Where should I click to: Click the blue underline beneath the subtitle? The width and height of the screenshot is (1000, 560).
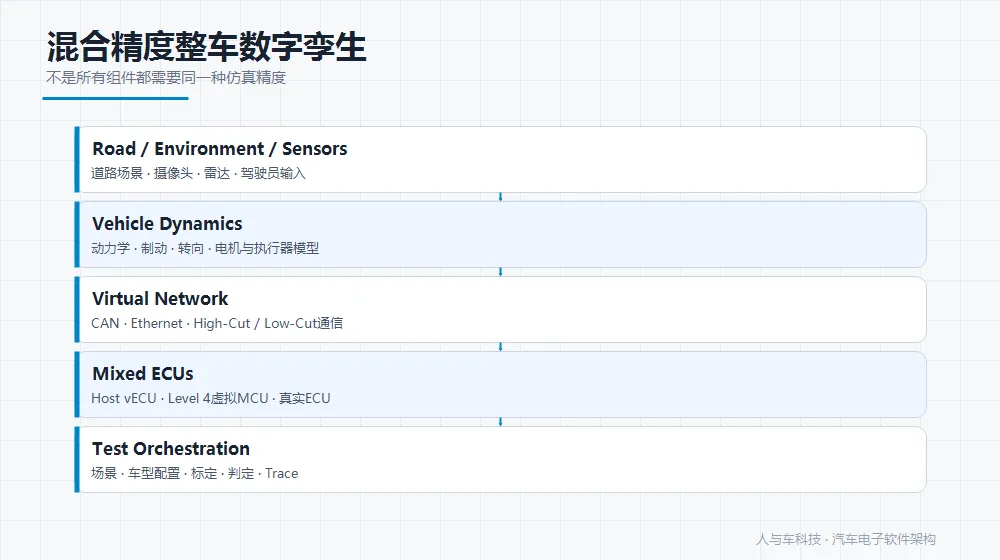coord(115,98)
